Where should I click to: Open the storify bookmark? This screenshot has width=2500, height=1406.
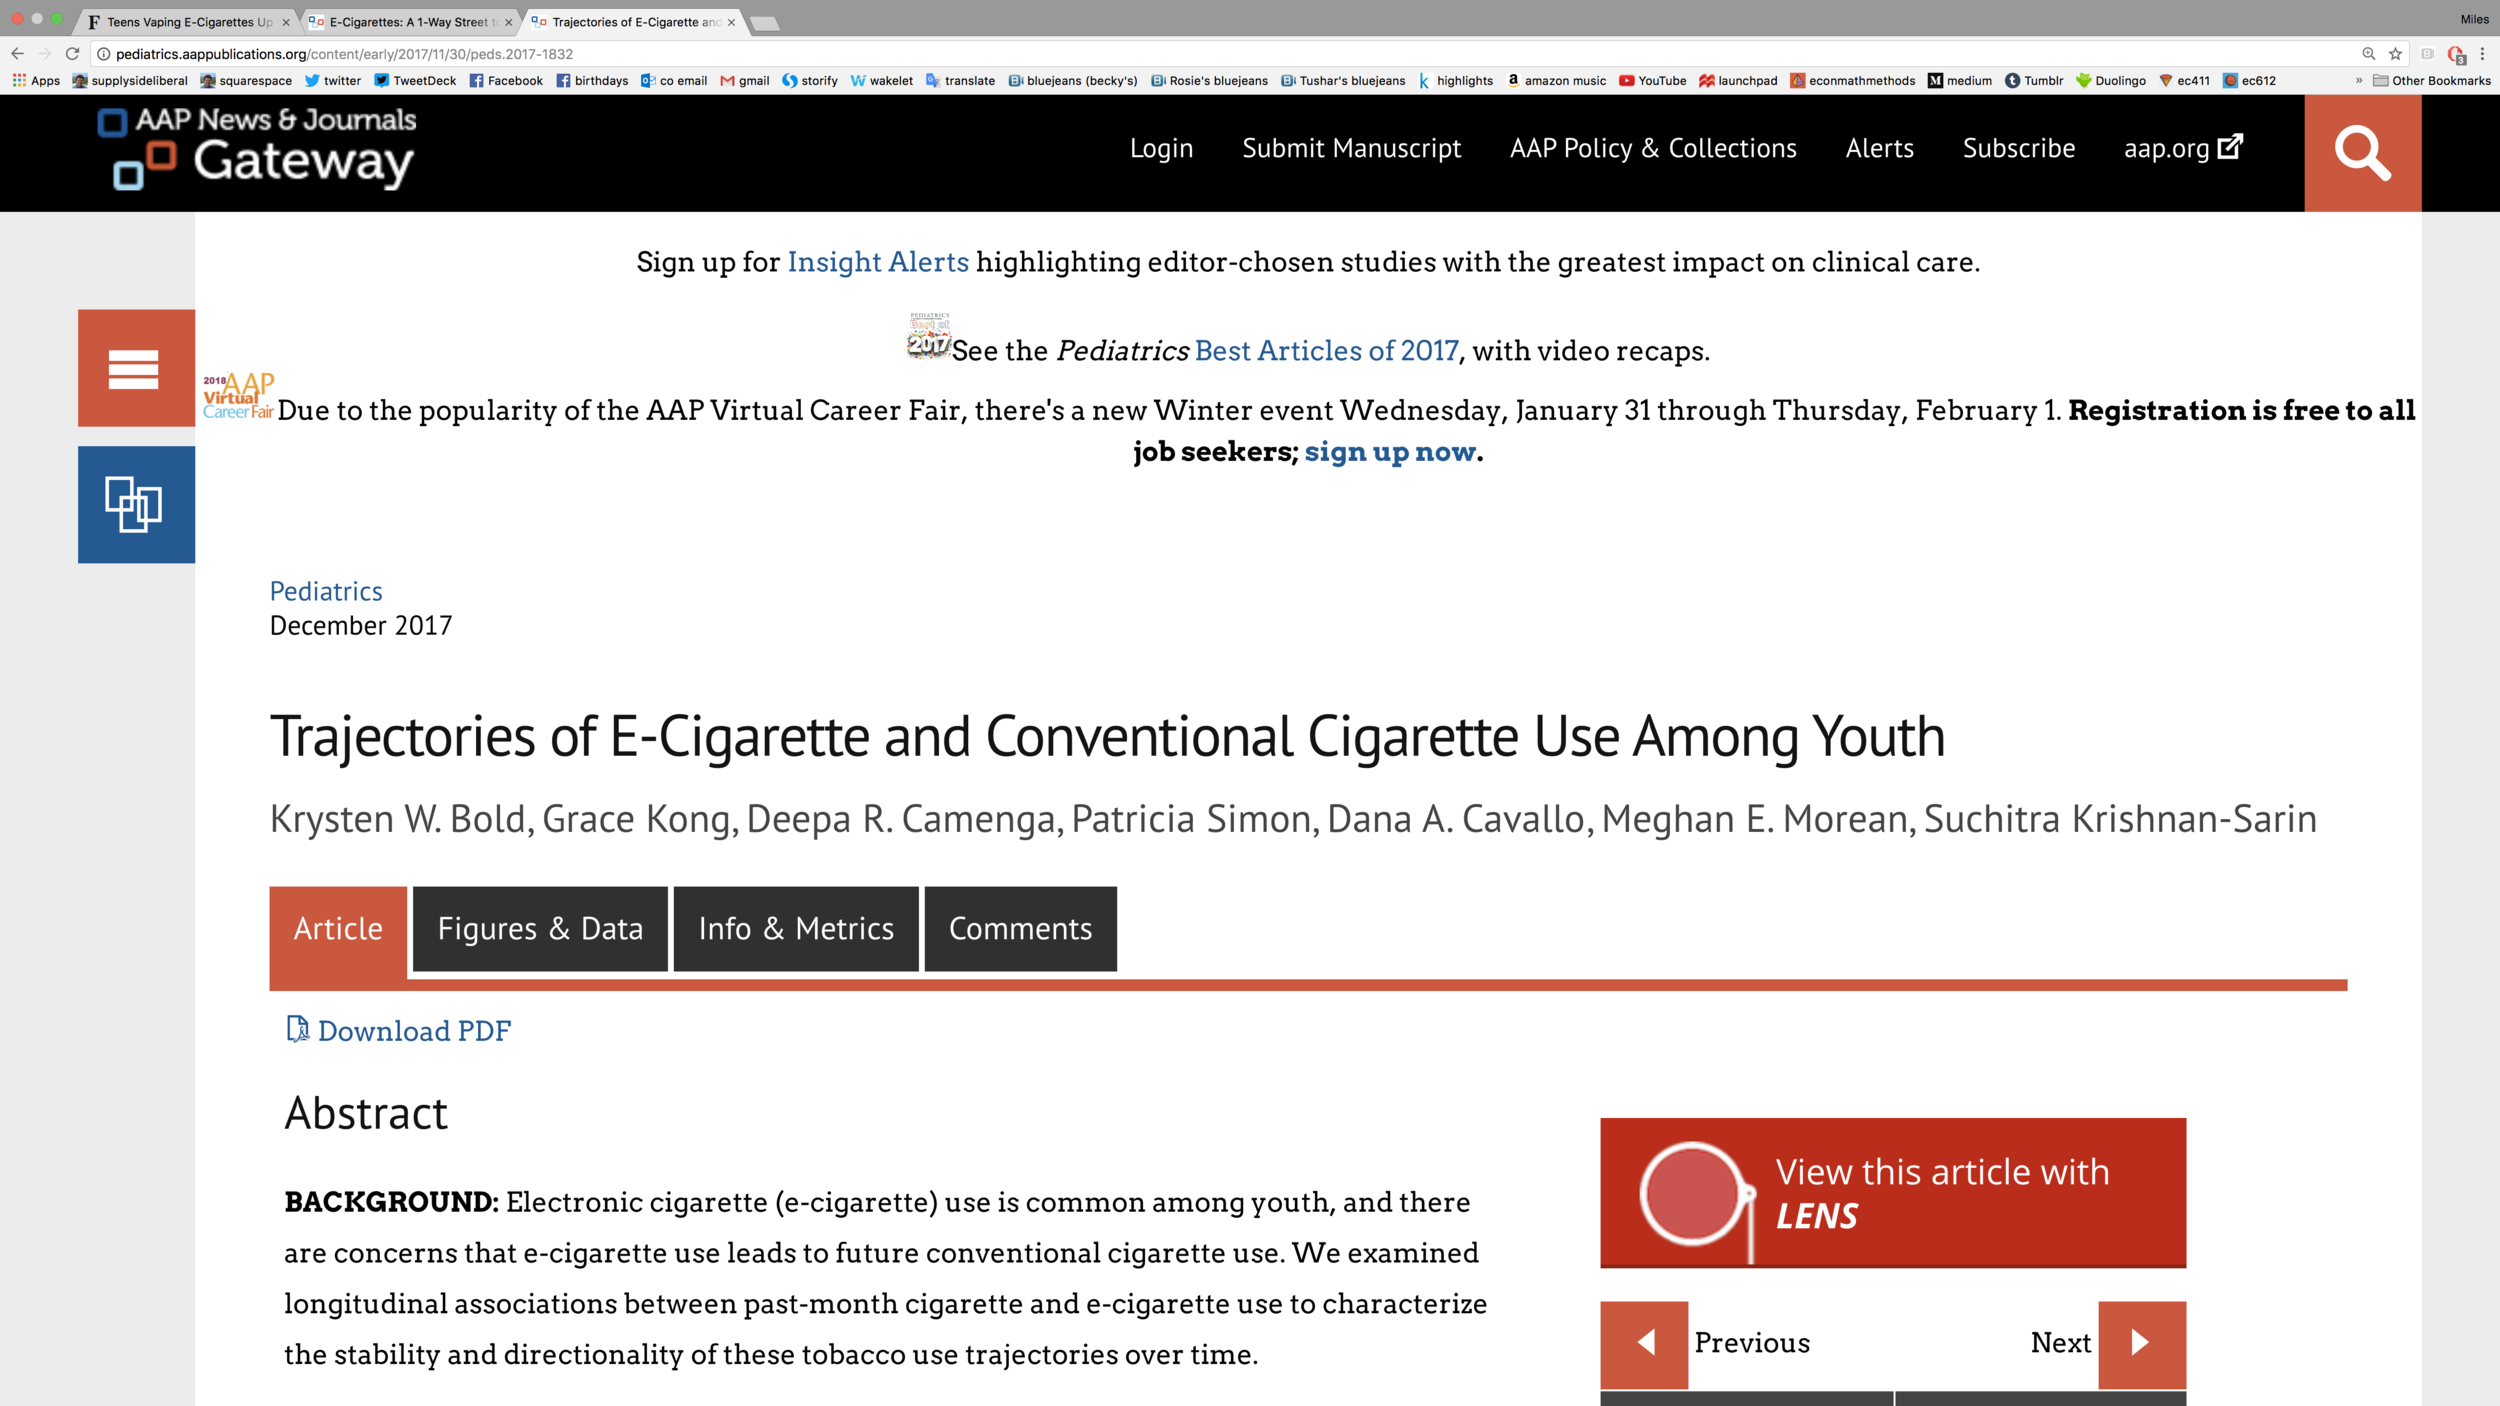[810, 81]
